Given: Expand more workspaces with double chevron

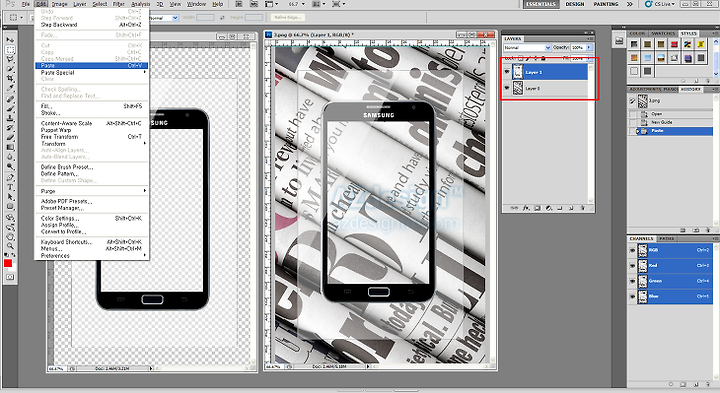Looking at the screenshot, I should [x=630, y=4].
